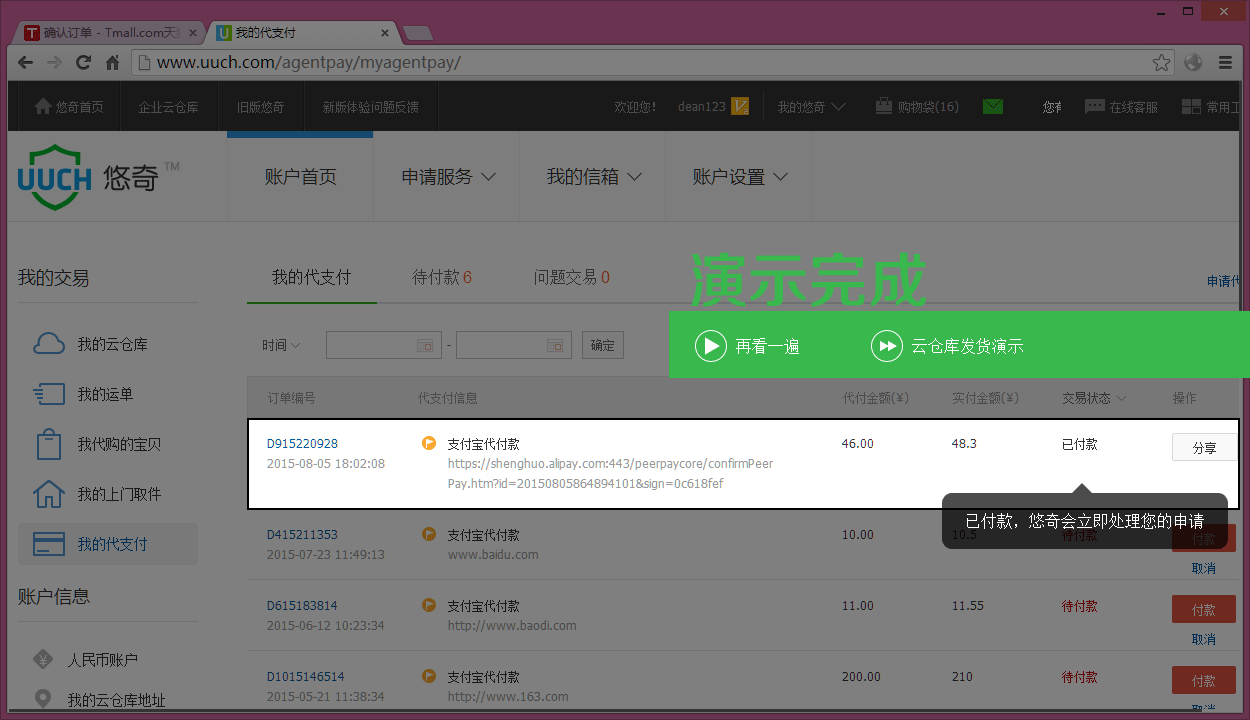Open order D415211353
1250x720 pixels.
[x=302, y=535]
